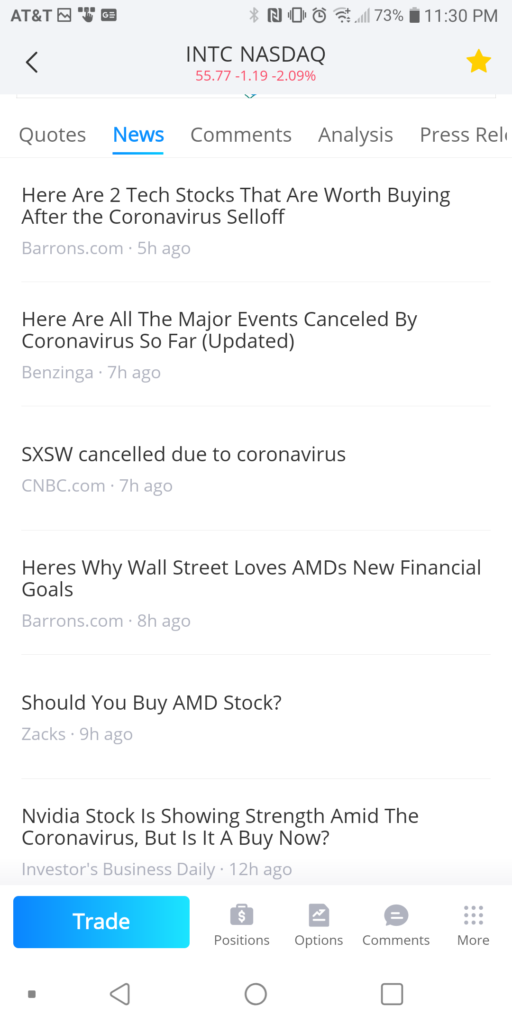Screen dimensions: 512x1024
Task: Switch to the Quotes tab
Action: 52,135
